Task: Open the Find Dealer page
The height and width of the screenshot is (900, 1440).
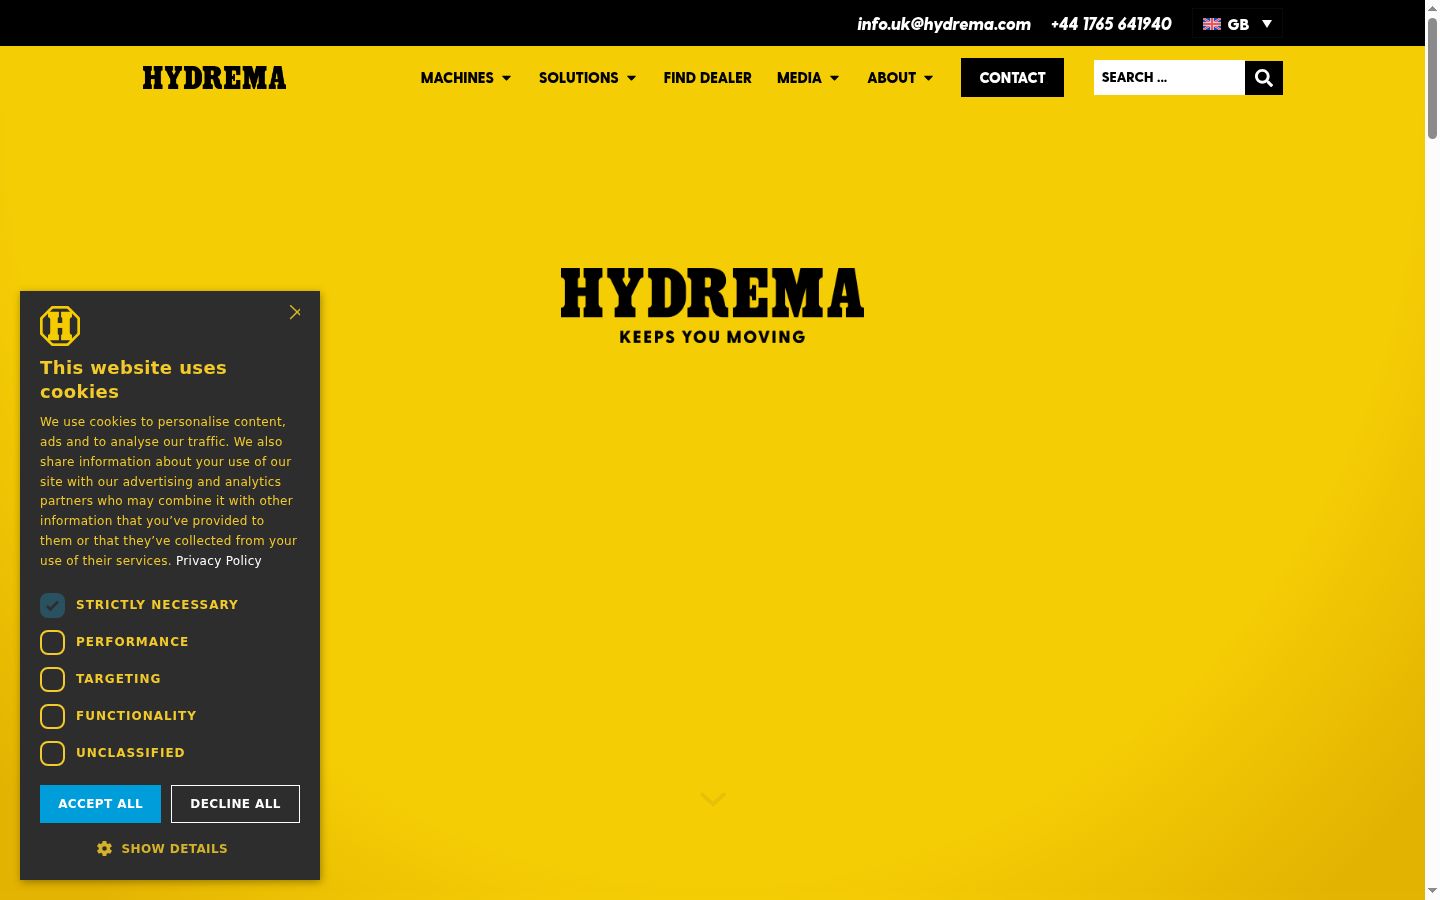Action: pos(707,78)
